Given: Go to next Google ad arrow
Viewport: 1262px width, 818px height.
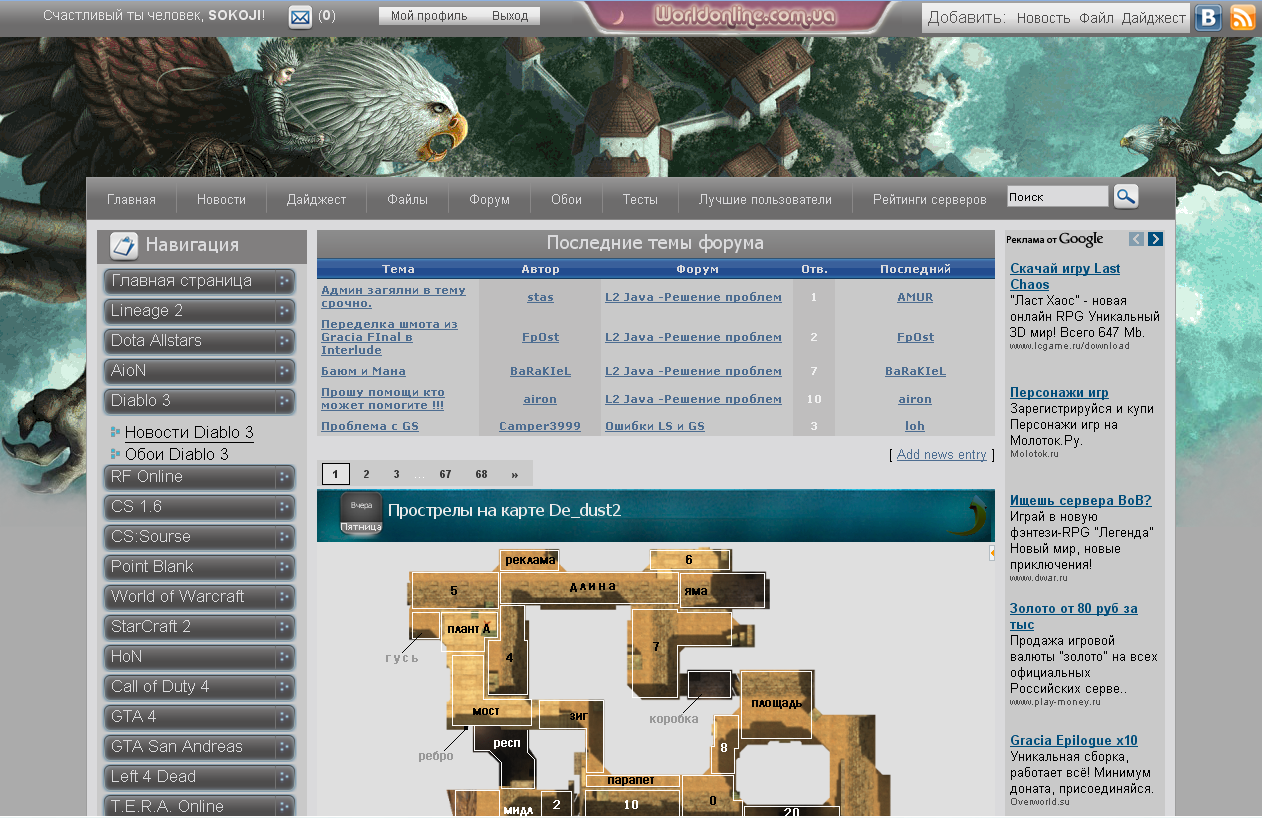Looking at the screenshot, I should tap(1155, 239).
